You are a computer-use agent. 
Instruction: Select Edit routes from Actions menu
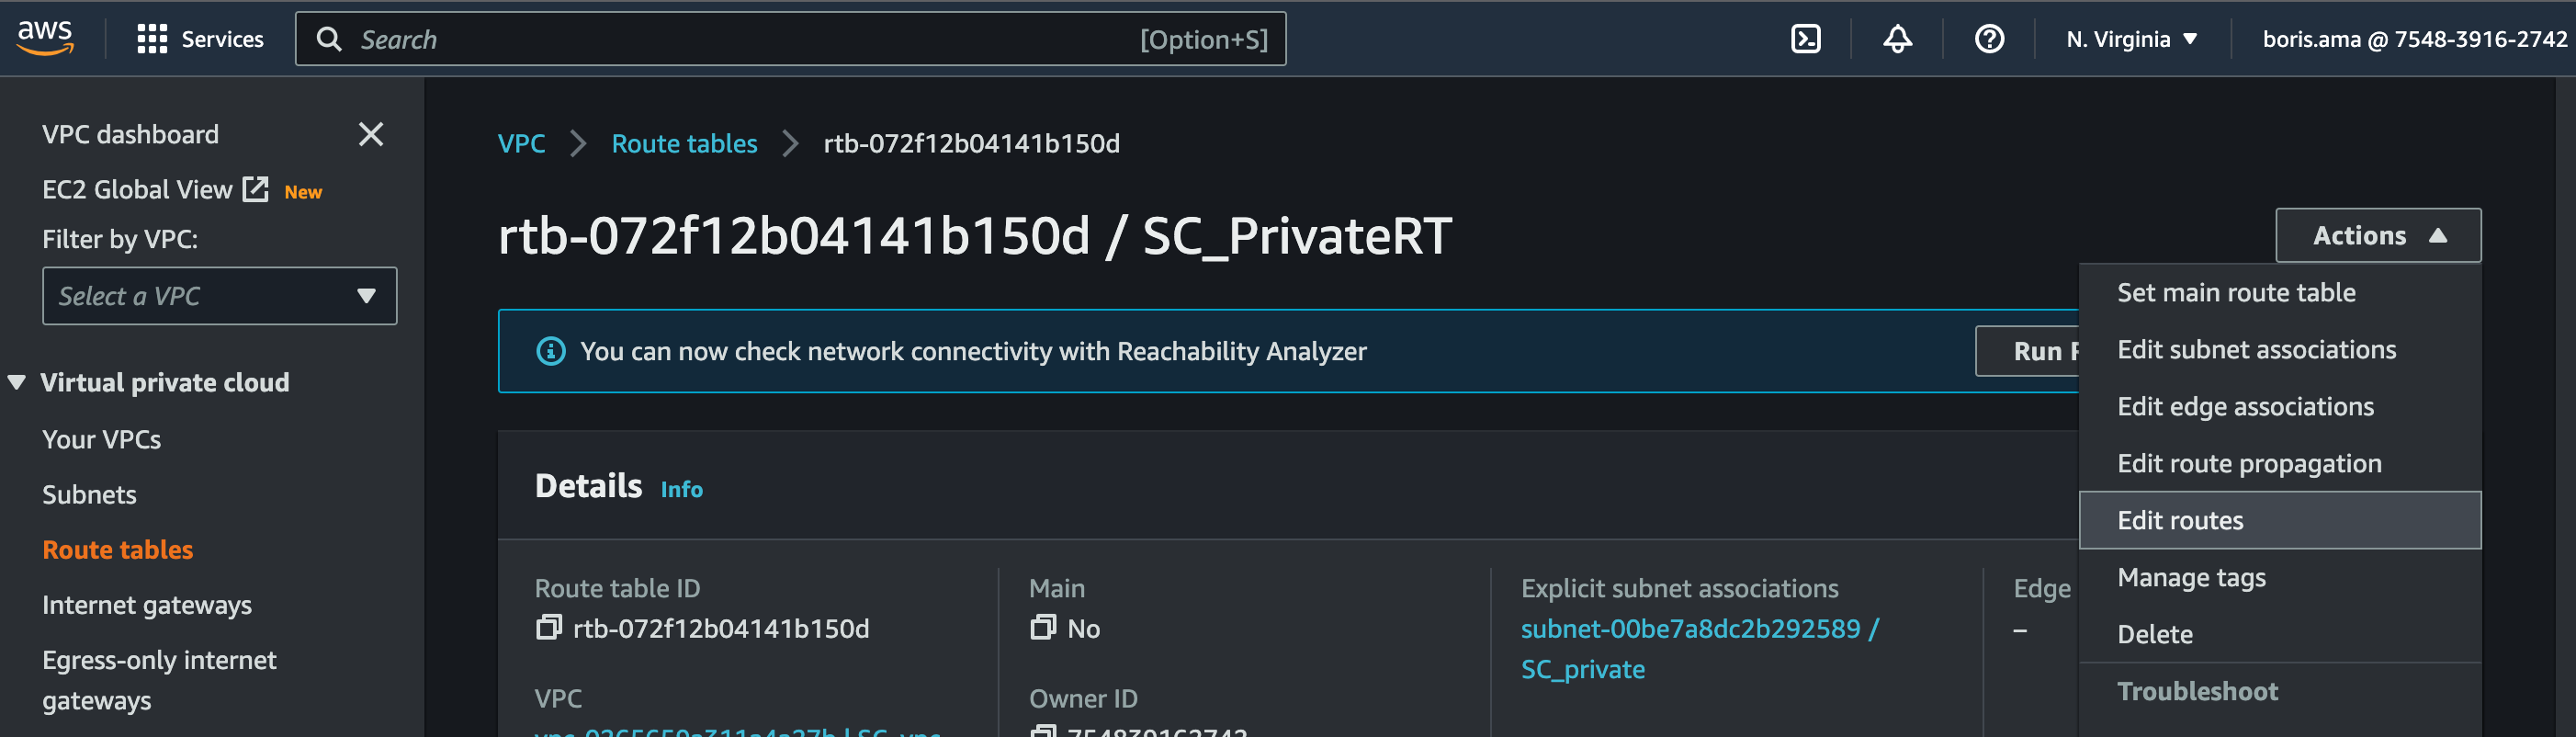(2180, 521)
